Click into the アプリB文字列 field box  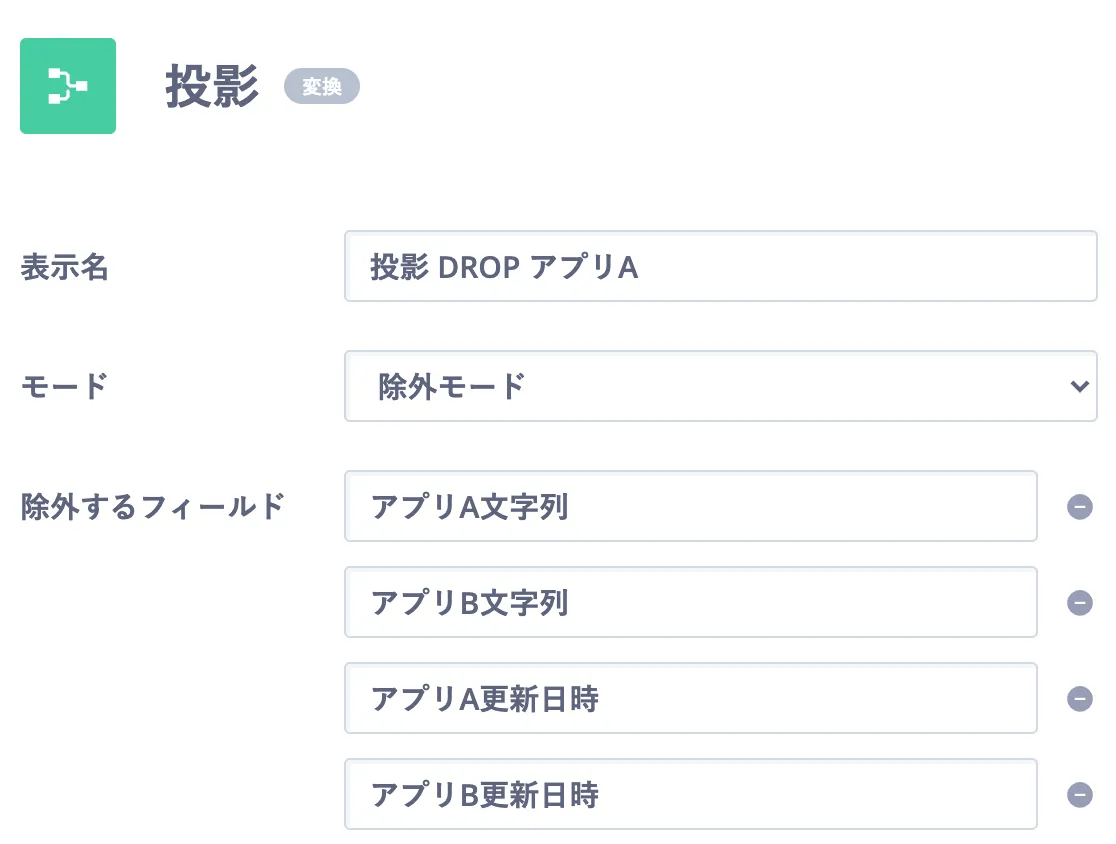point(690,603)
